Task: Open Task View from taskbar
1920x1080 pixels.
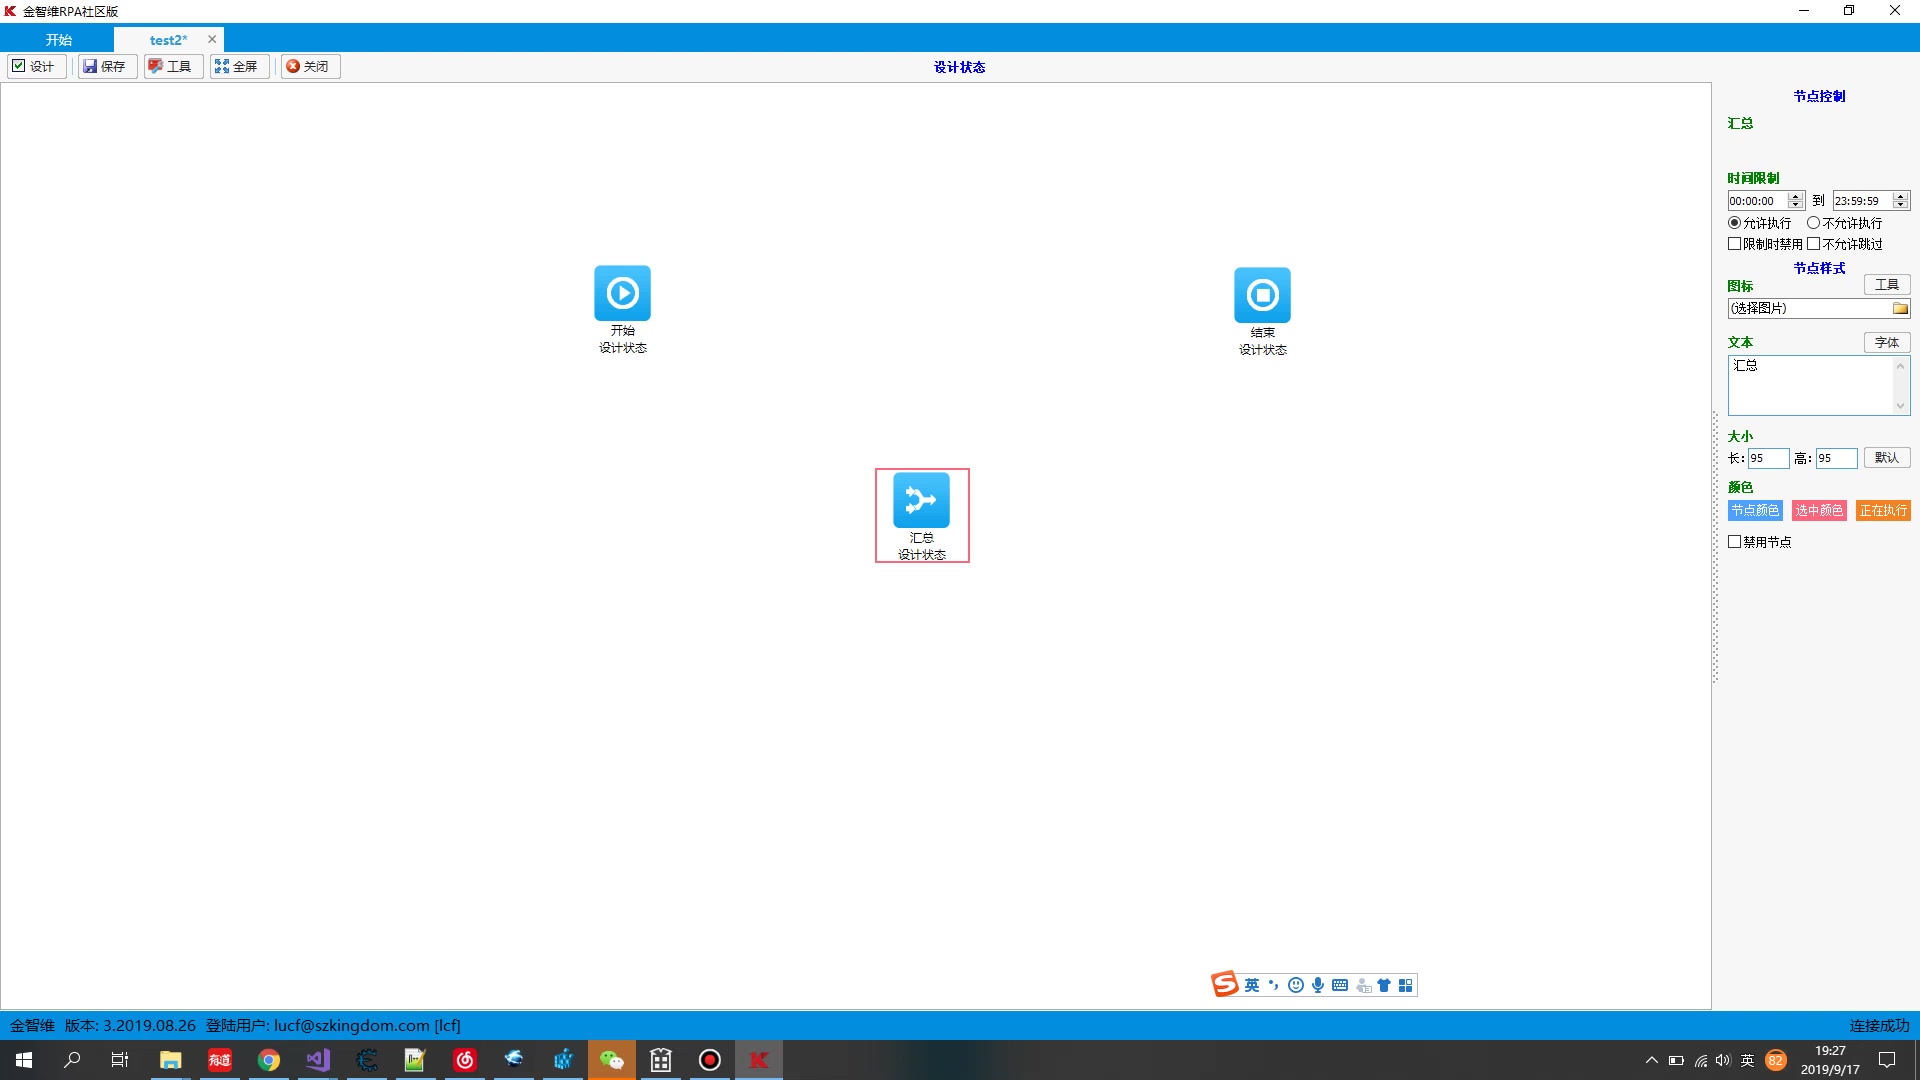Action: pyautogui.click(x=120, y=1060)
